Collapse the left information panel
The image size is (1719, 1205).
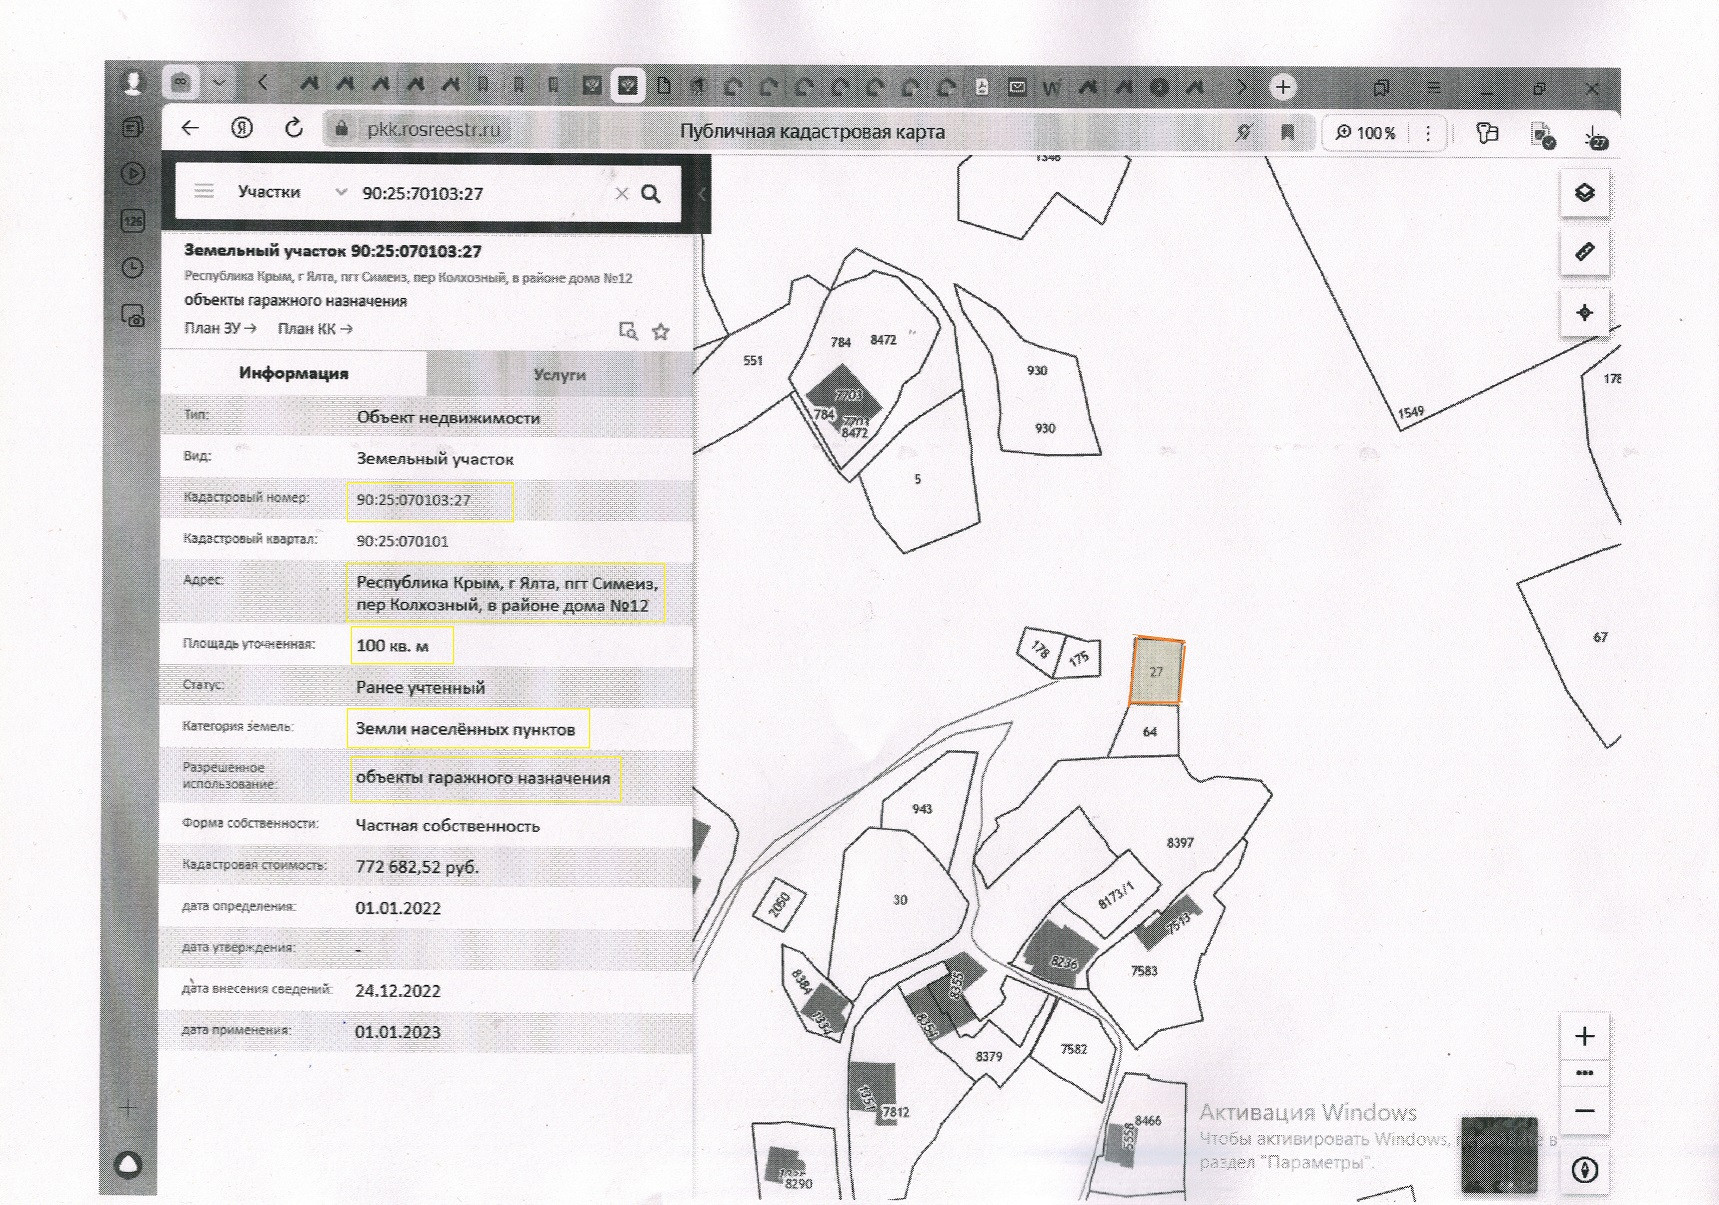702,194
